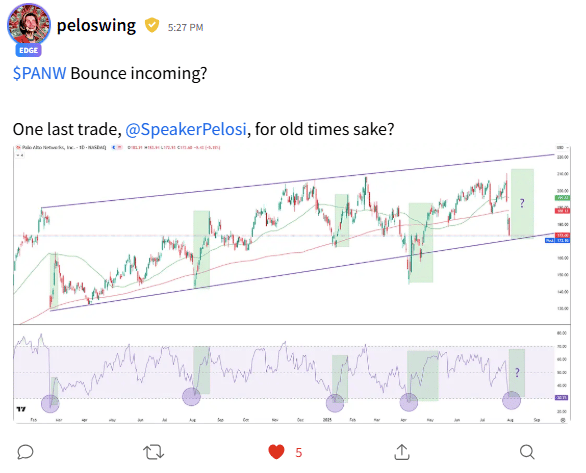Click the Palo Alto Networks chart title

coord(61,148)
